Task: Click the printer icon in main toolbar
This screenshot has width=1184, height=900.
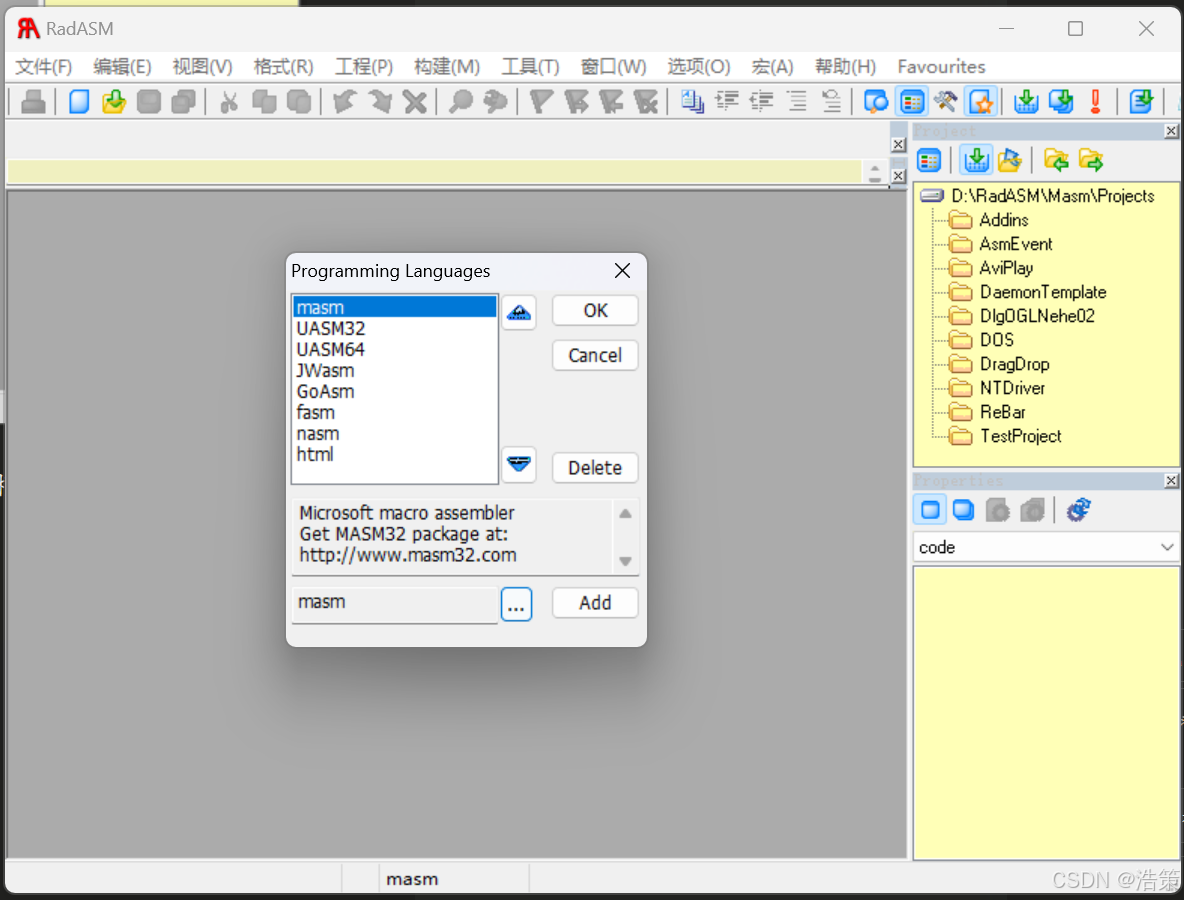Action: coord(33,101)
